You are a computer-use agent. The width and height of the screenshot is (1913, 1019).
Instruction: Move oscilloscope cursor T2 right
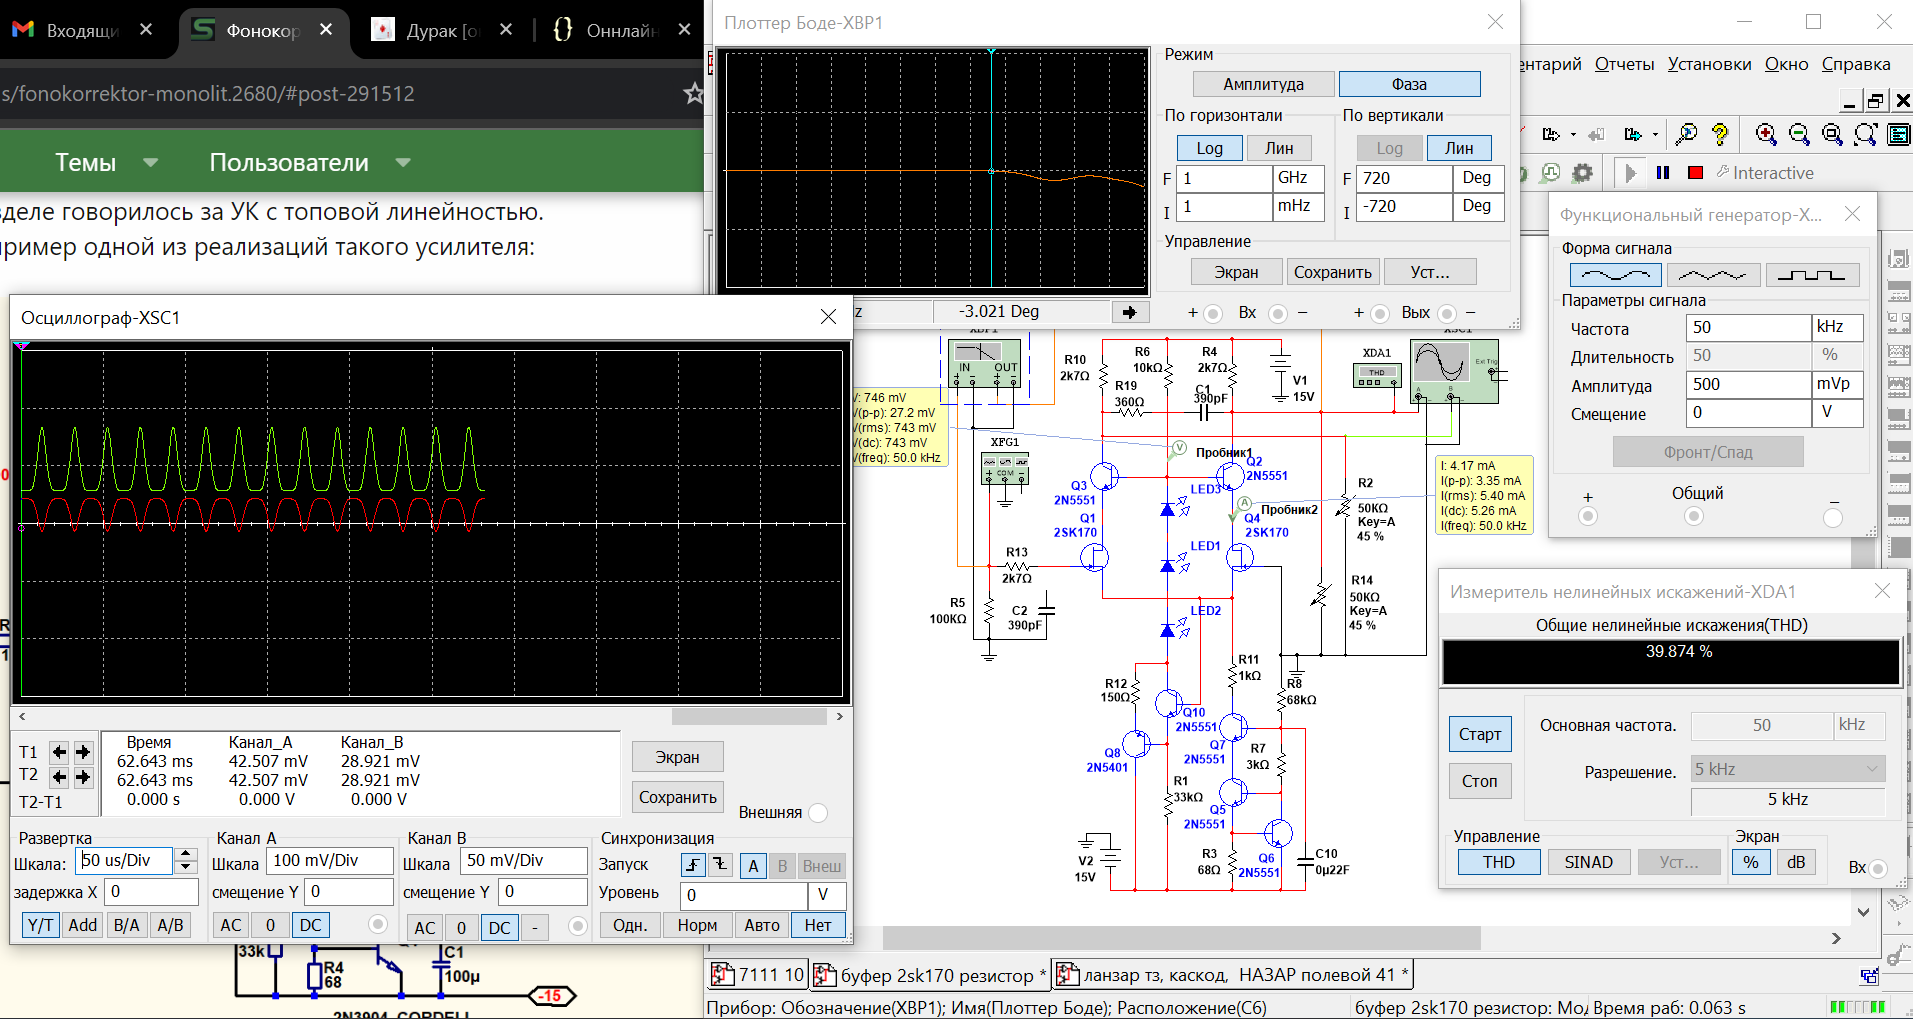click(x=83, y=776)
